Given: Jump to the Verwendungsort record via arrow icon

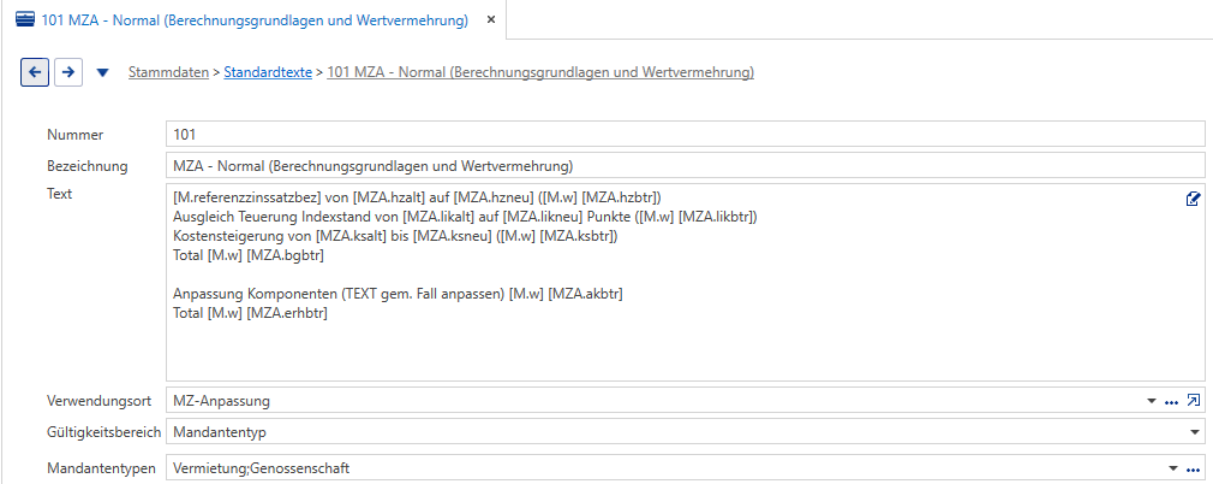Looking at the screenshot, I should click(x=1193, y=401).
